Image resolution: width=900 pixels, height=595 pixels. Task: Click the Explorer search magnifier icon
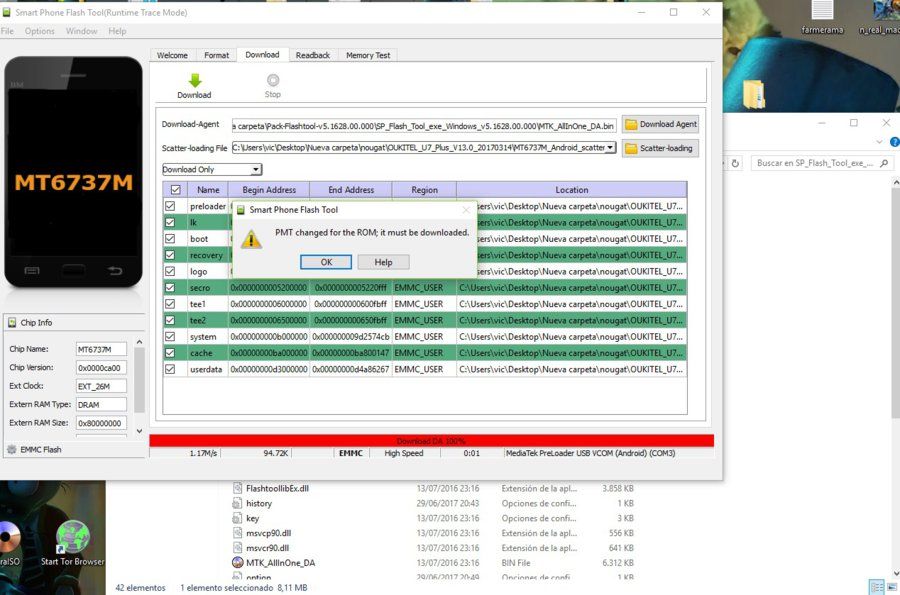[x=883, y=164]
